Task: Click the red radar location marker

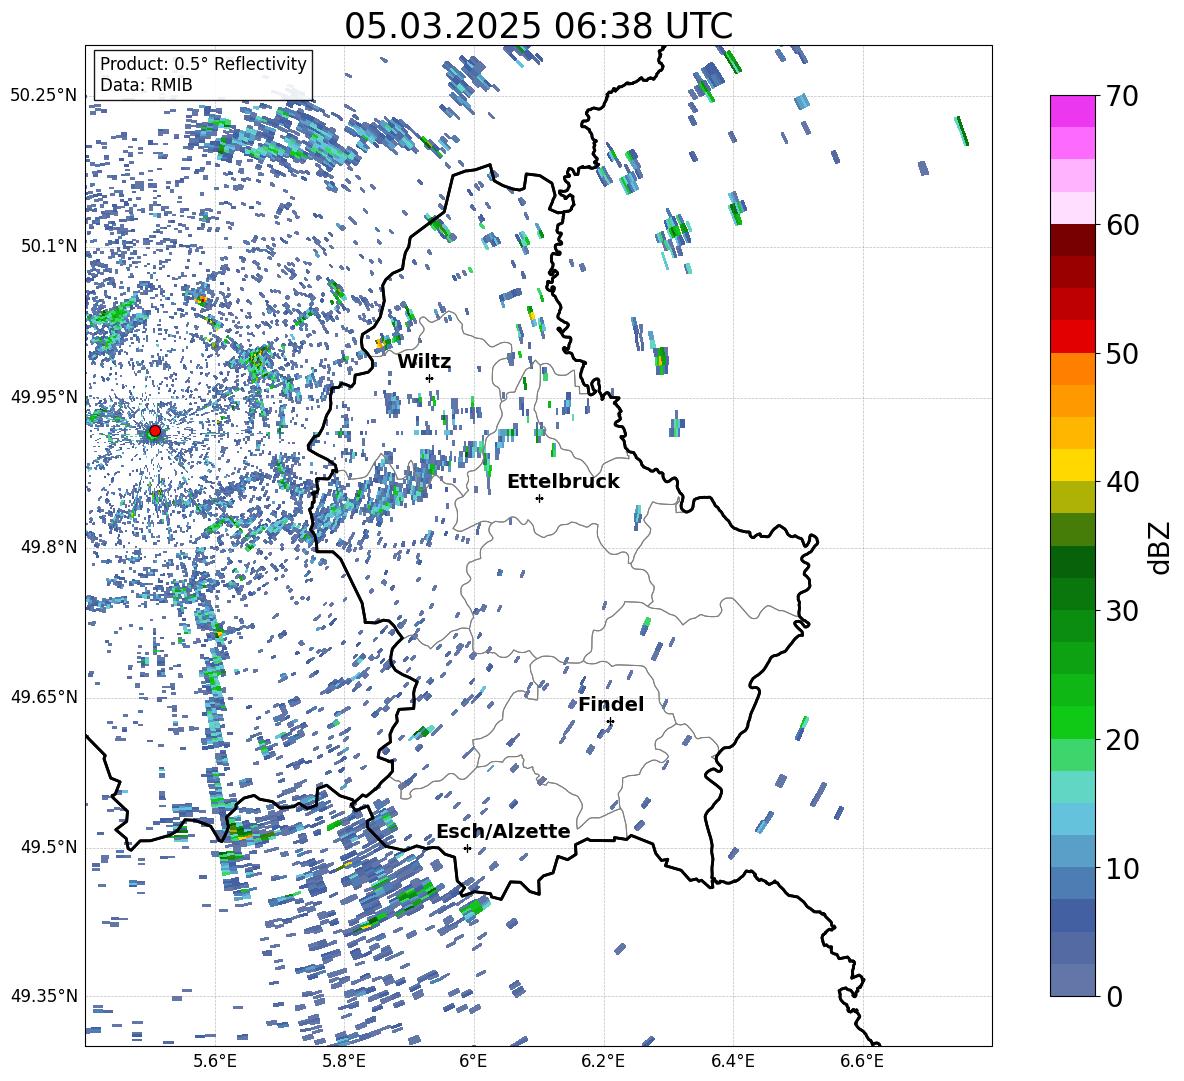Action: point(155,430)
